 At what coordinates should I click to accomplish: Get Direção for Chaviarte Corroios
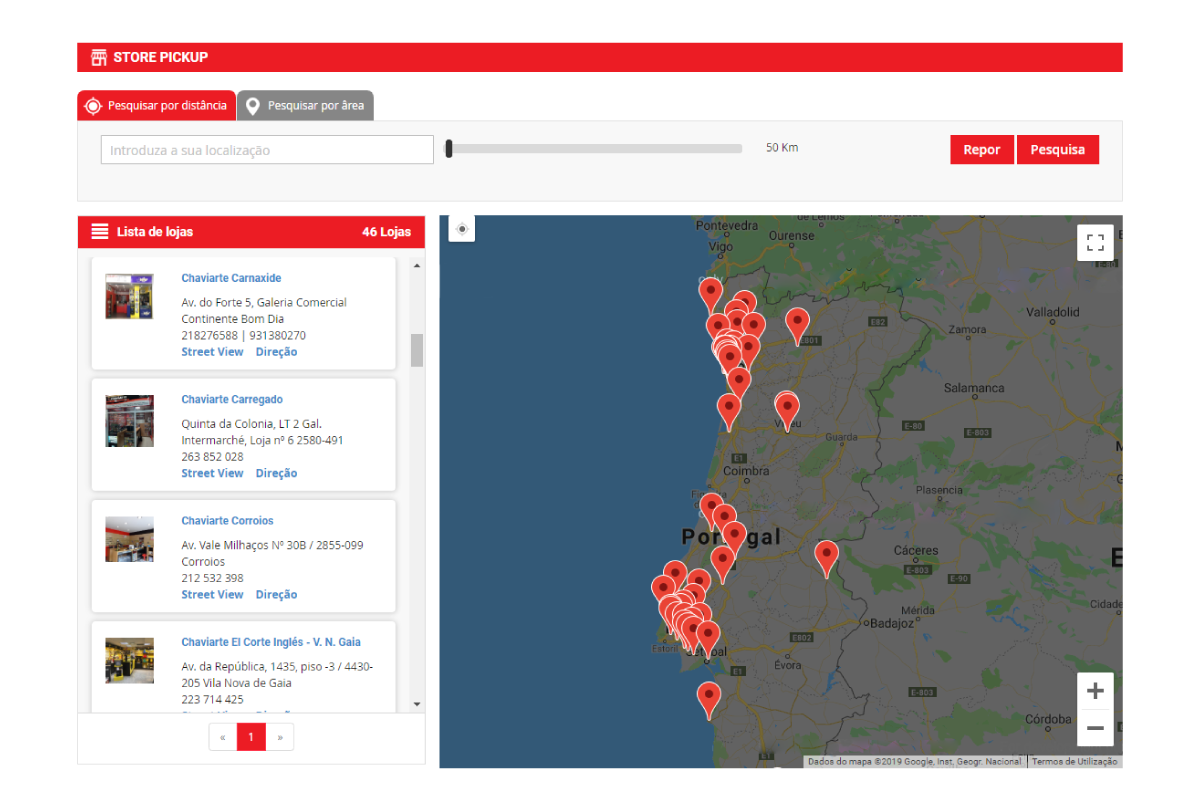[x=276, y=594]
